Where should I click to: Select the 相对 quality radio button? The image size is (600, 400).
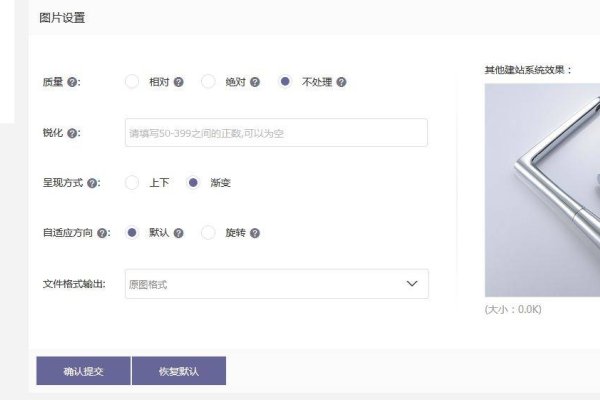click(132, 82)
